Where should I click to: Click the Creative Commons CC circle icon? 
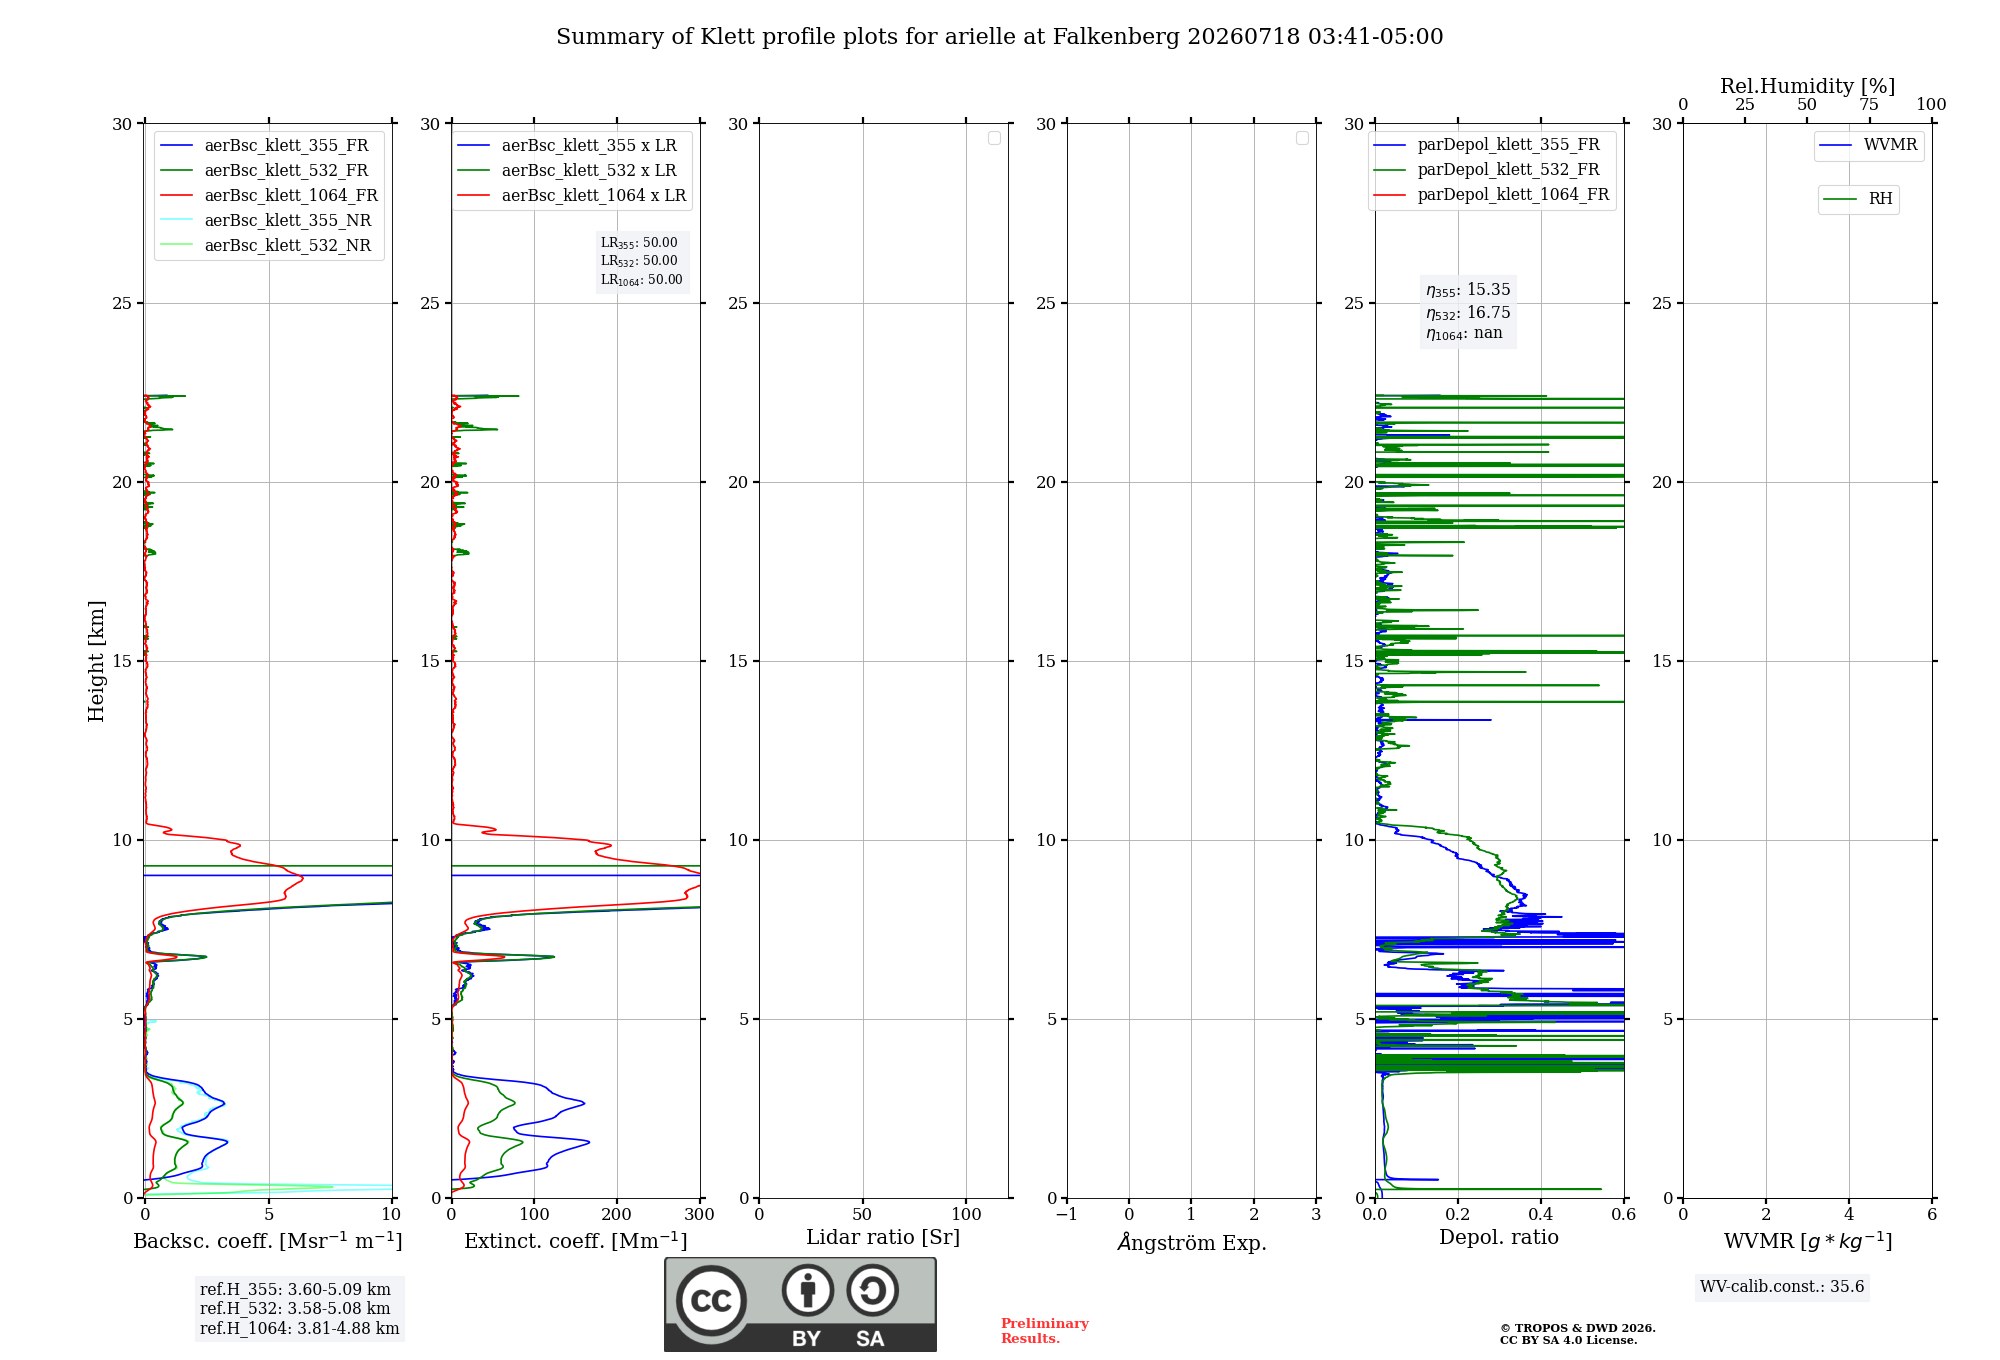click(711, 1300)
